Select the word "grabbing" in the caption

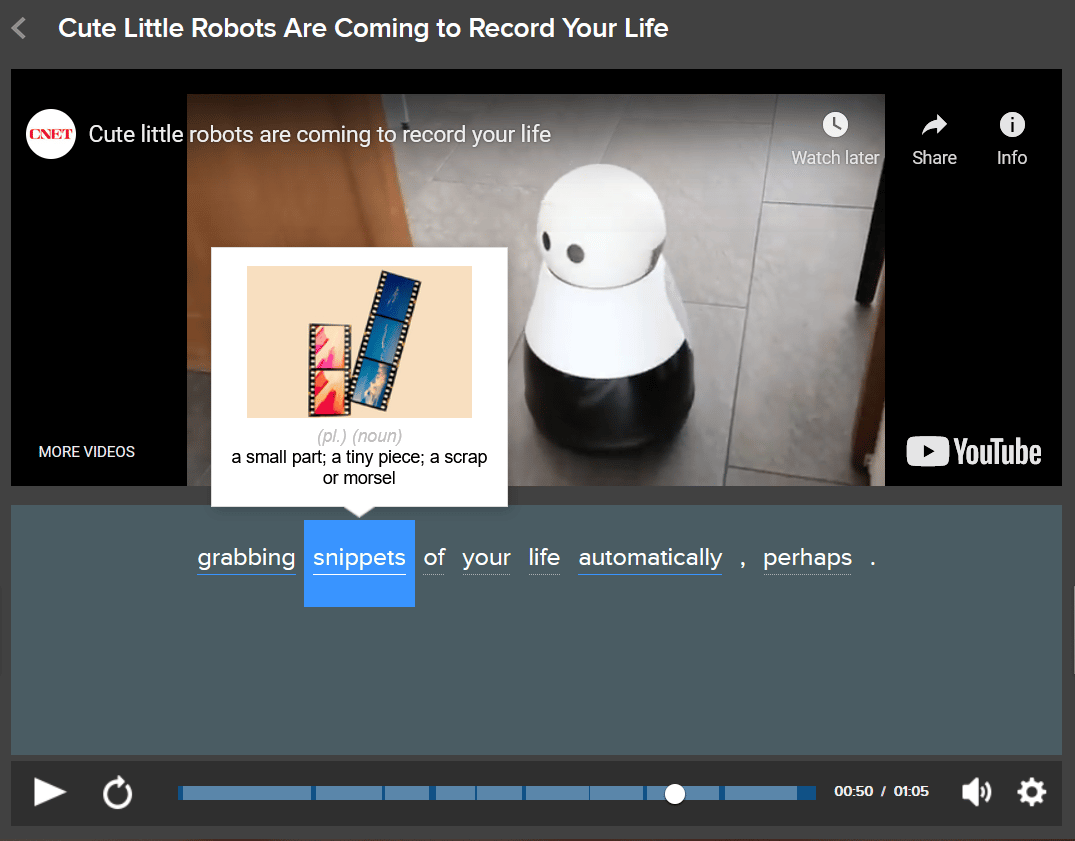(x=247, y=558)
